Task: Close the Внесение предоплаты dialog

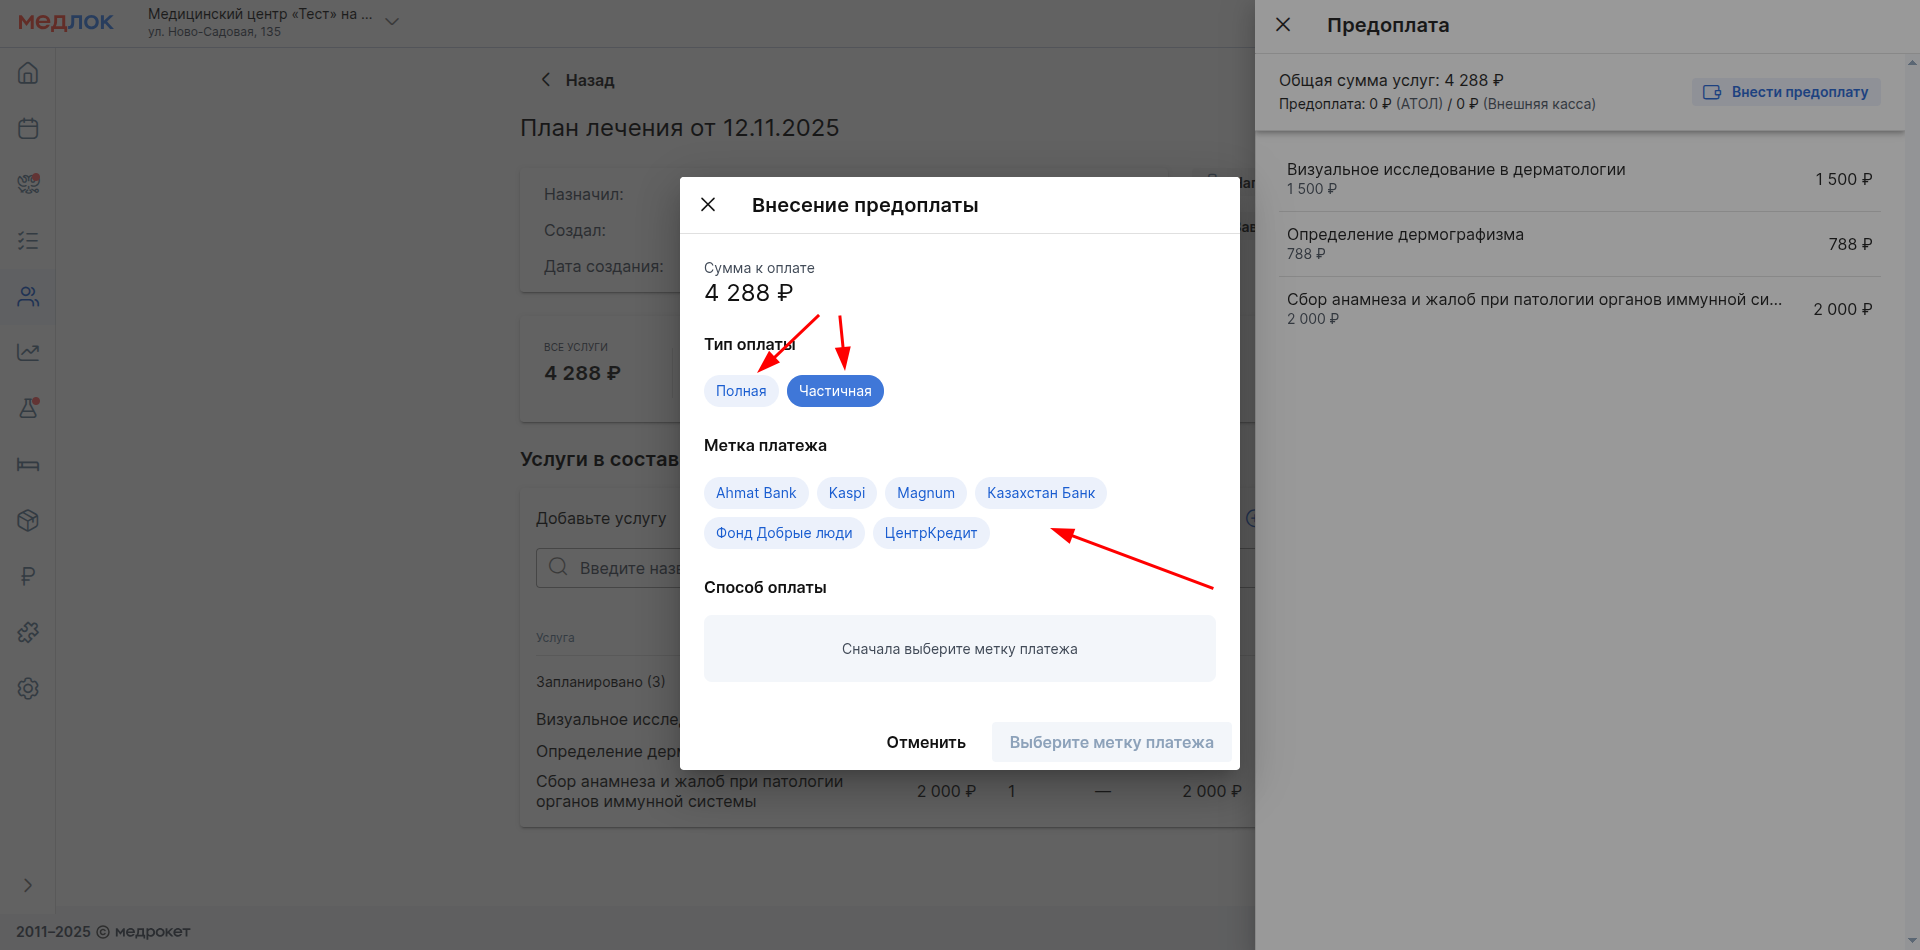Action: pos(708,205)
